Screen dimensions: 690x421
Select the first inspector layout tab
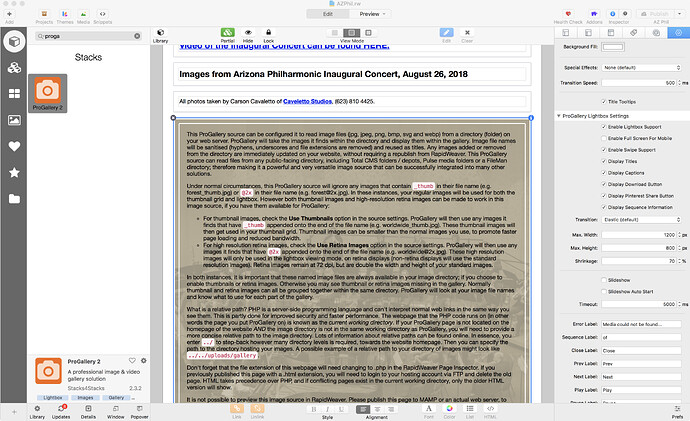coord(566,33)
